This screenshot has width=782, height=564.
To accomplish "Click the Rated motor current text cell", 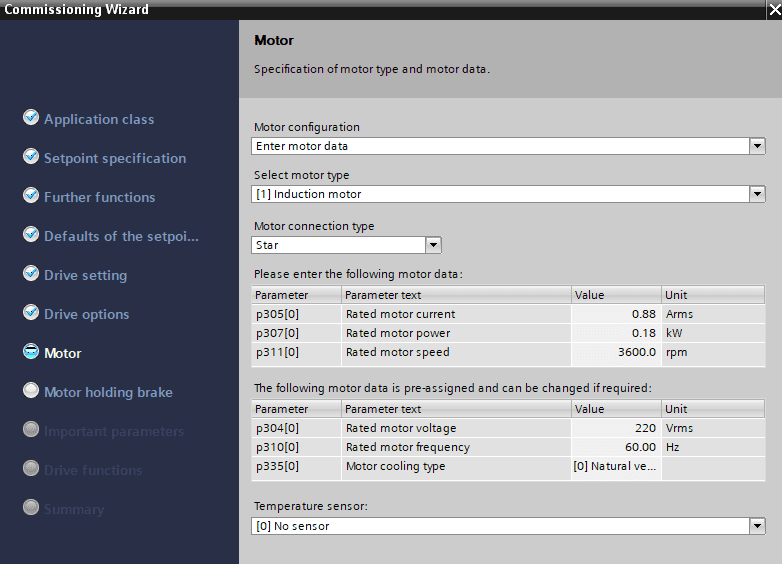I will [456, 314].
